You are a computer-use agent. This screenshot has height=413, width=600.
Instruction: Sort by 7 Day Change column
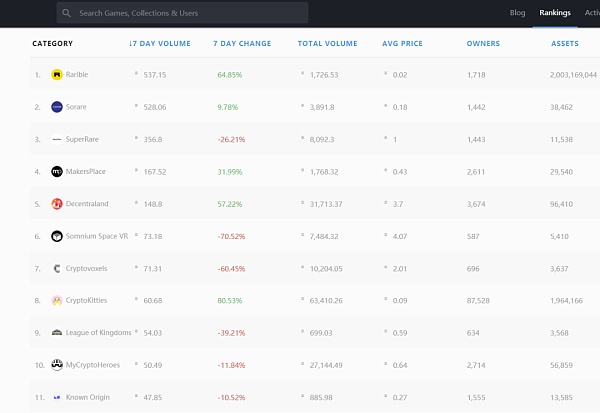tap(243, 44)
